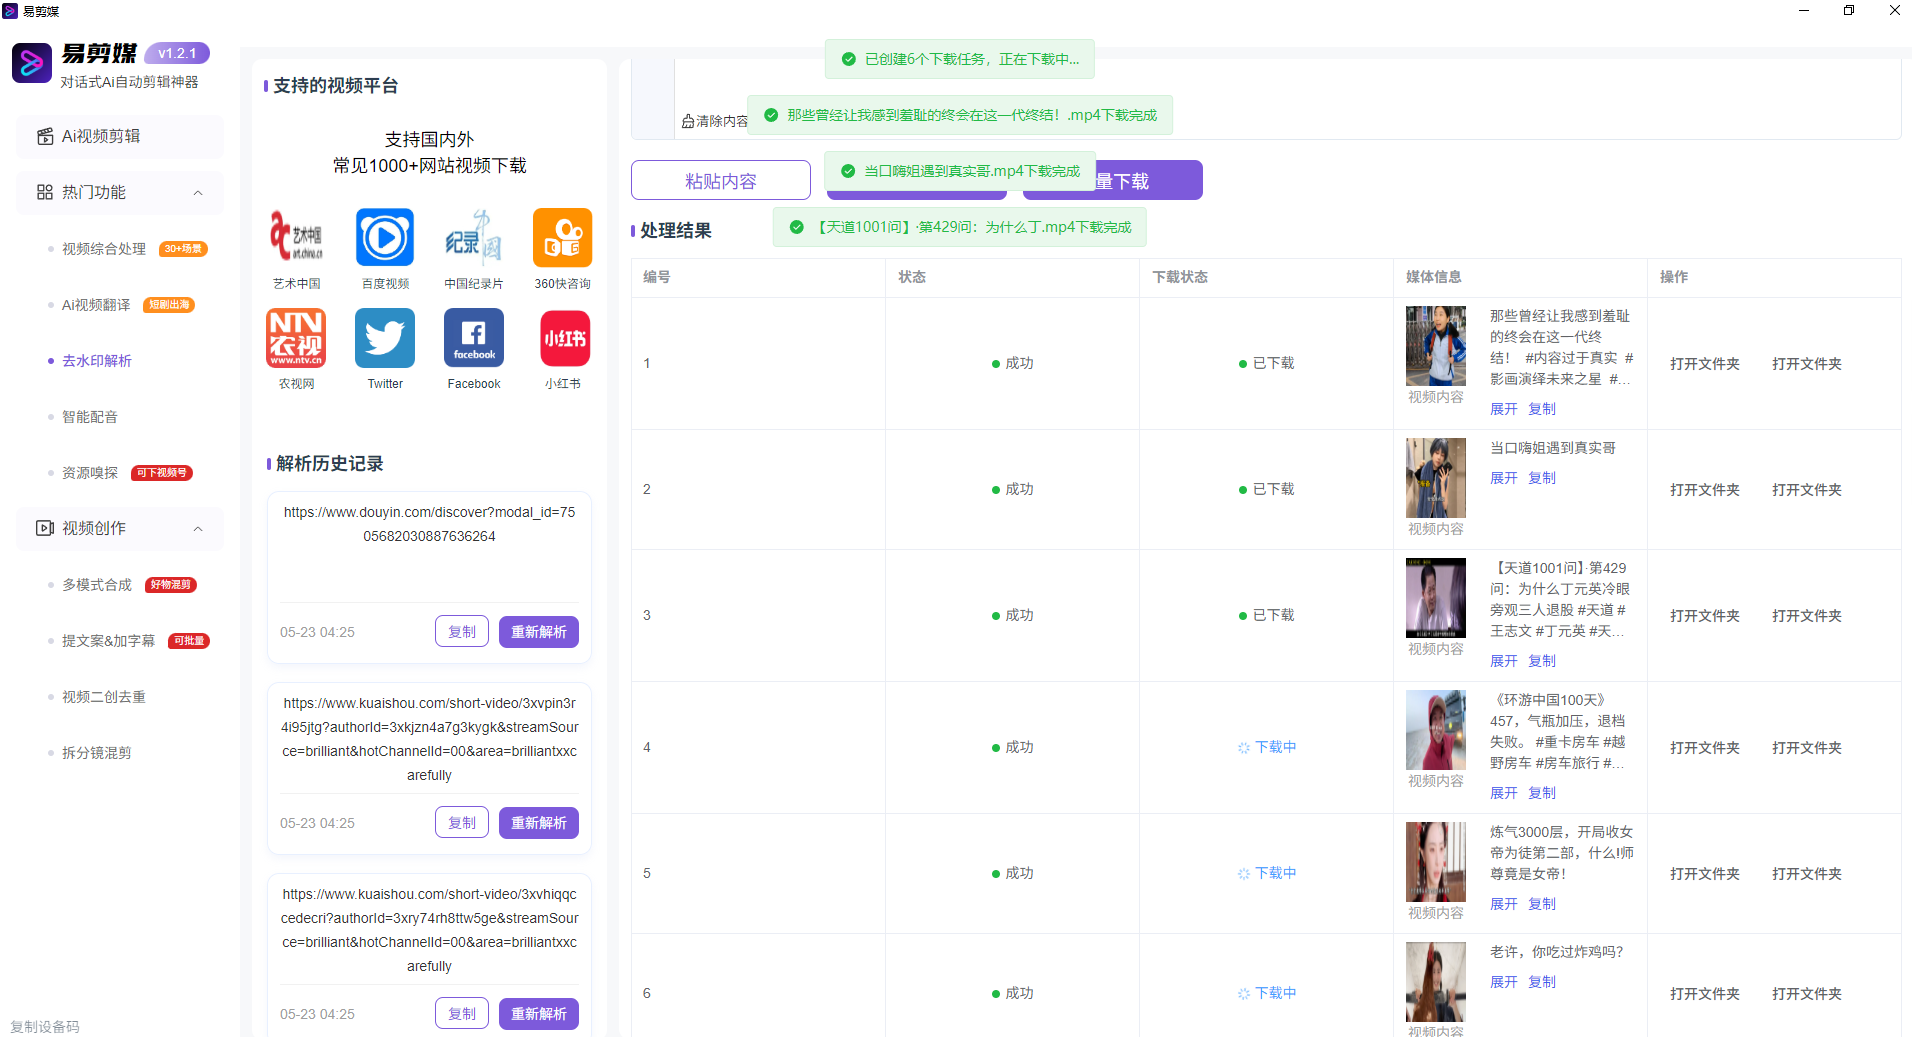Viewport: 1912px width, 1037px height.
Task: Click the v1.2.1 version badge
Action: (177, 53)
